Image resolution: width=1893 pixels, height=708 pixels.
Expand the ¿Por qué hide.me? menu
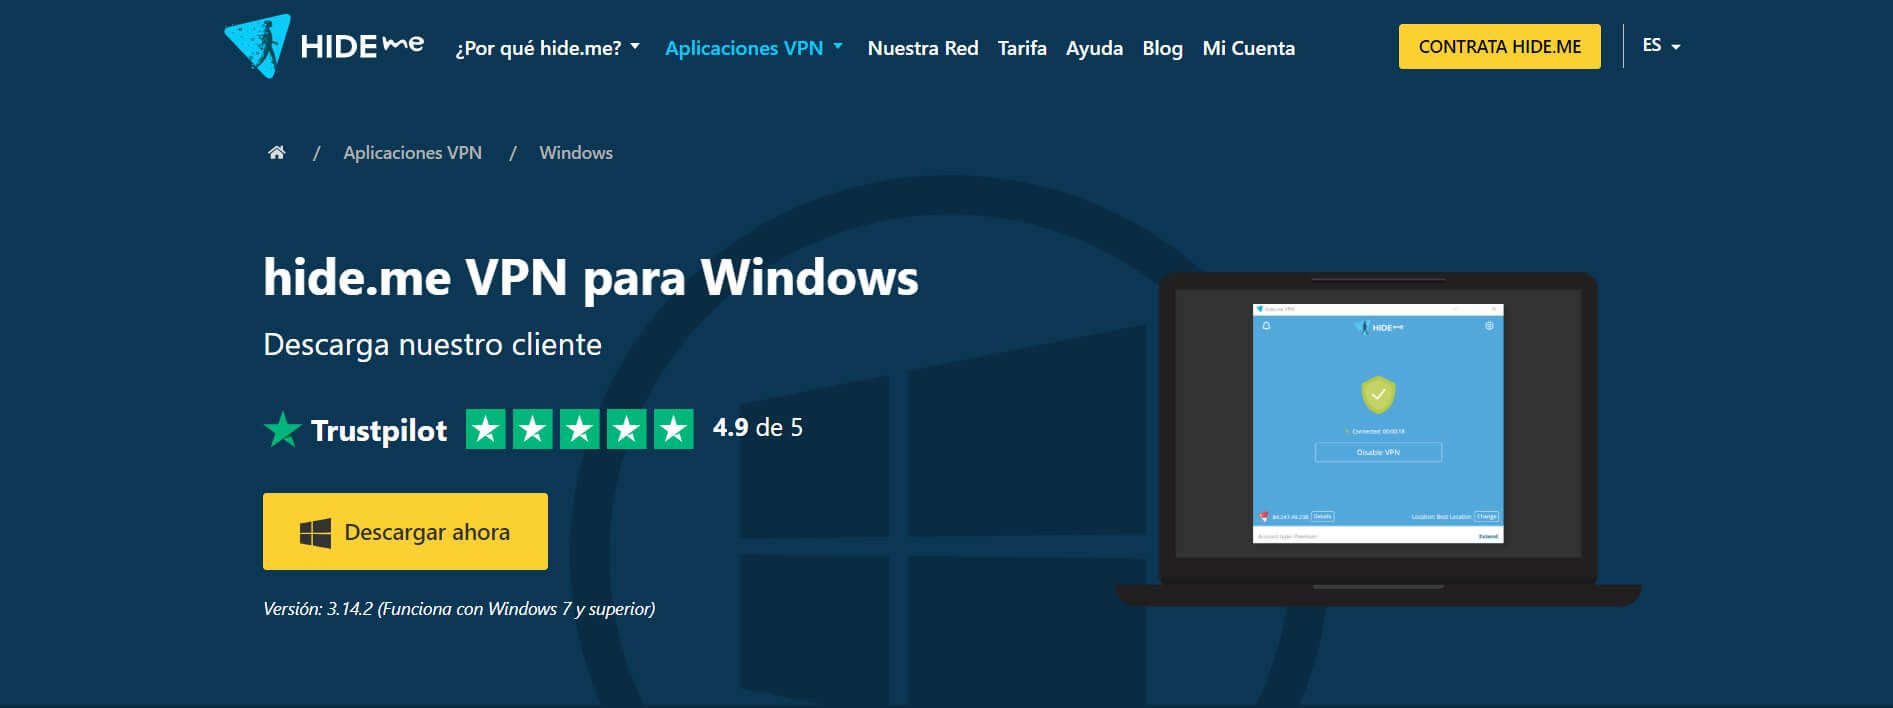point(548,48)
